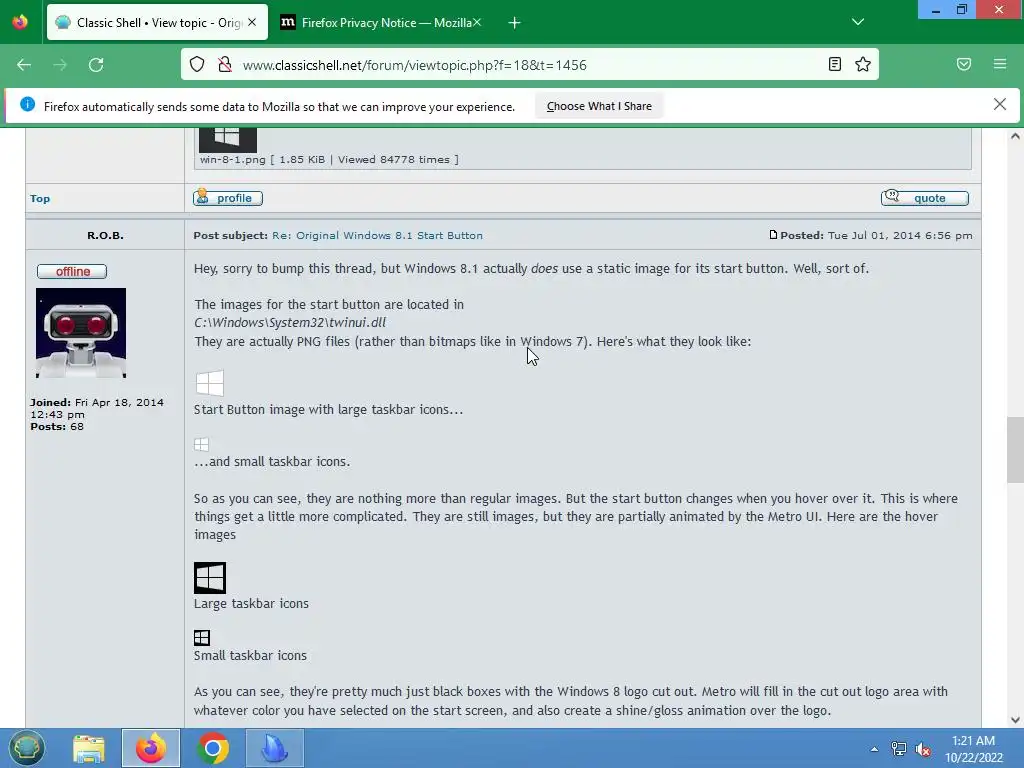Close the Classic Shell tab
The image size is (1024, 768).
pos(252,22)
